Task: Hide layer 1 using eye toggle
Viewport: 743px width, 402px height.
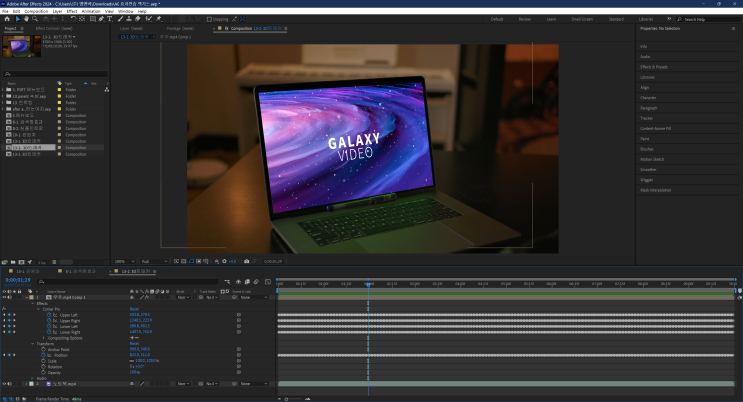Action: coord(4,297)
